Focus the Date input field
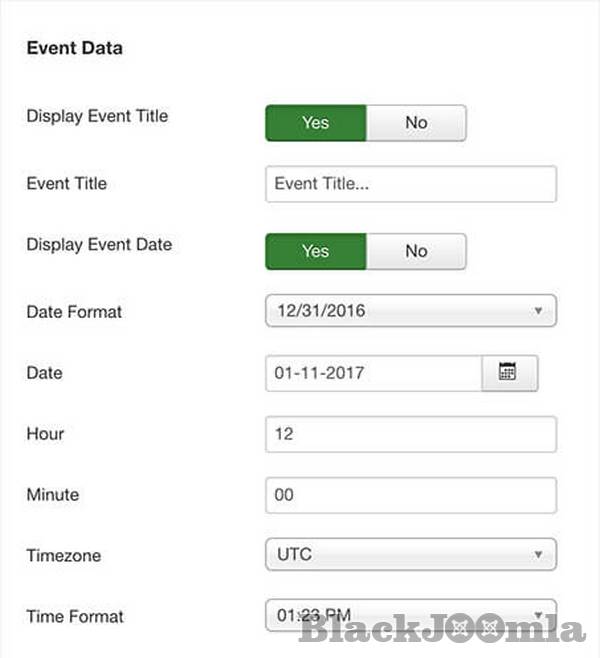Viewport: 600px width, 658px height. (x=373, y=373)
